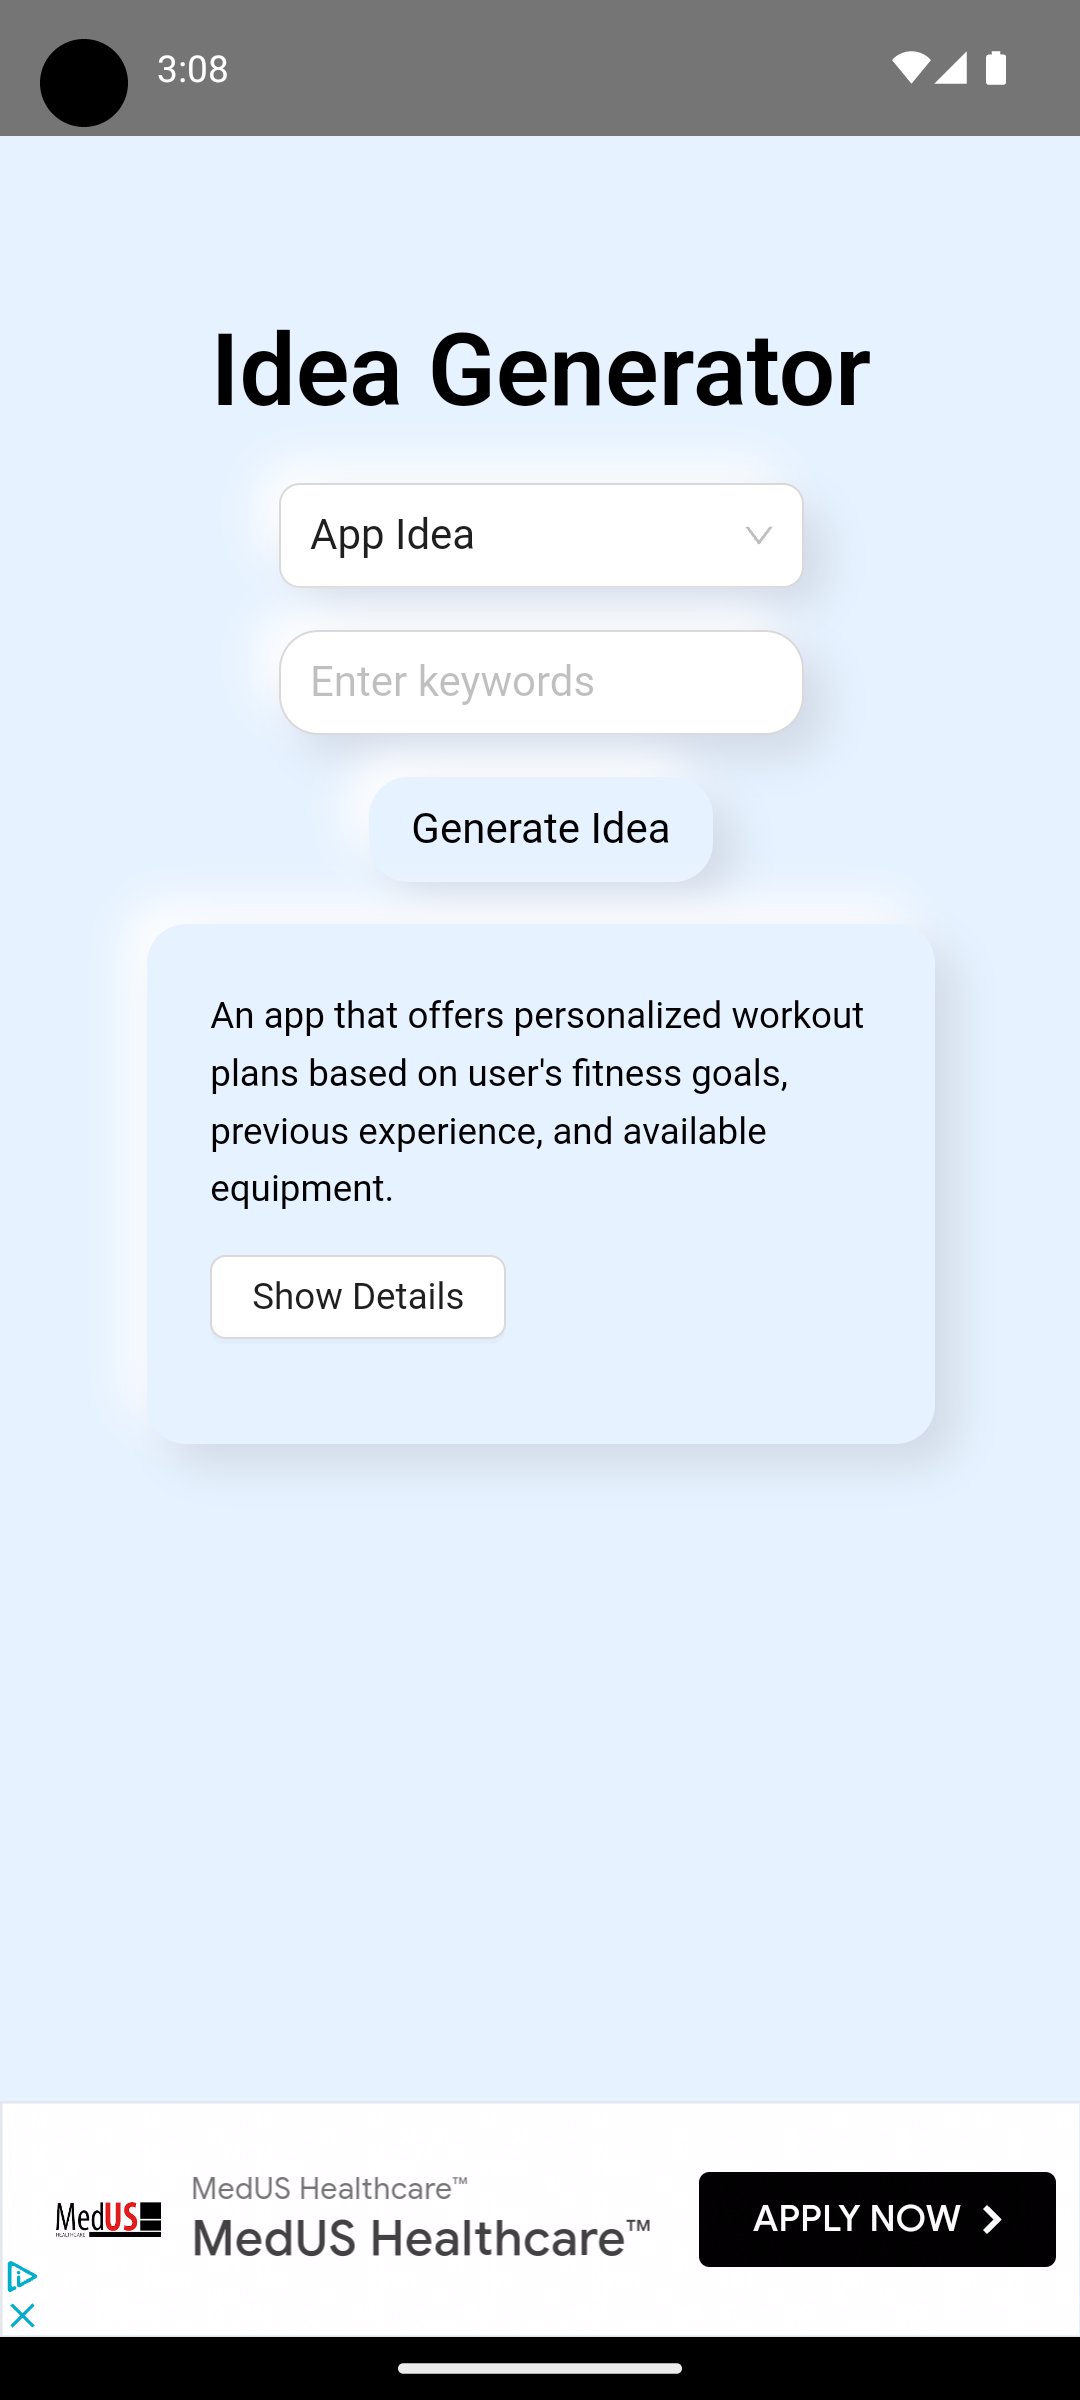Click the arrow inside the APPLY NOW button
The height and width of the screenshot is (2400, 1080).
[x=991, y=2220]
